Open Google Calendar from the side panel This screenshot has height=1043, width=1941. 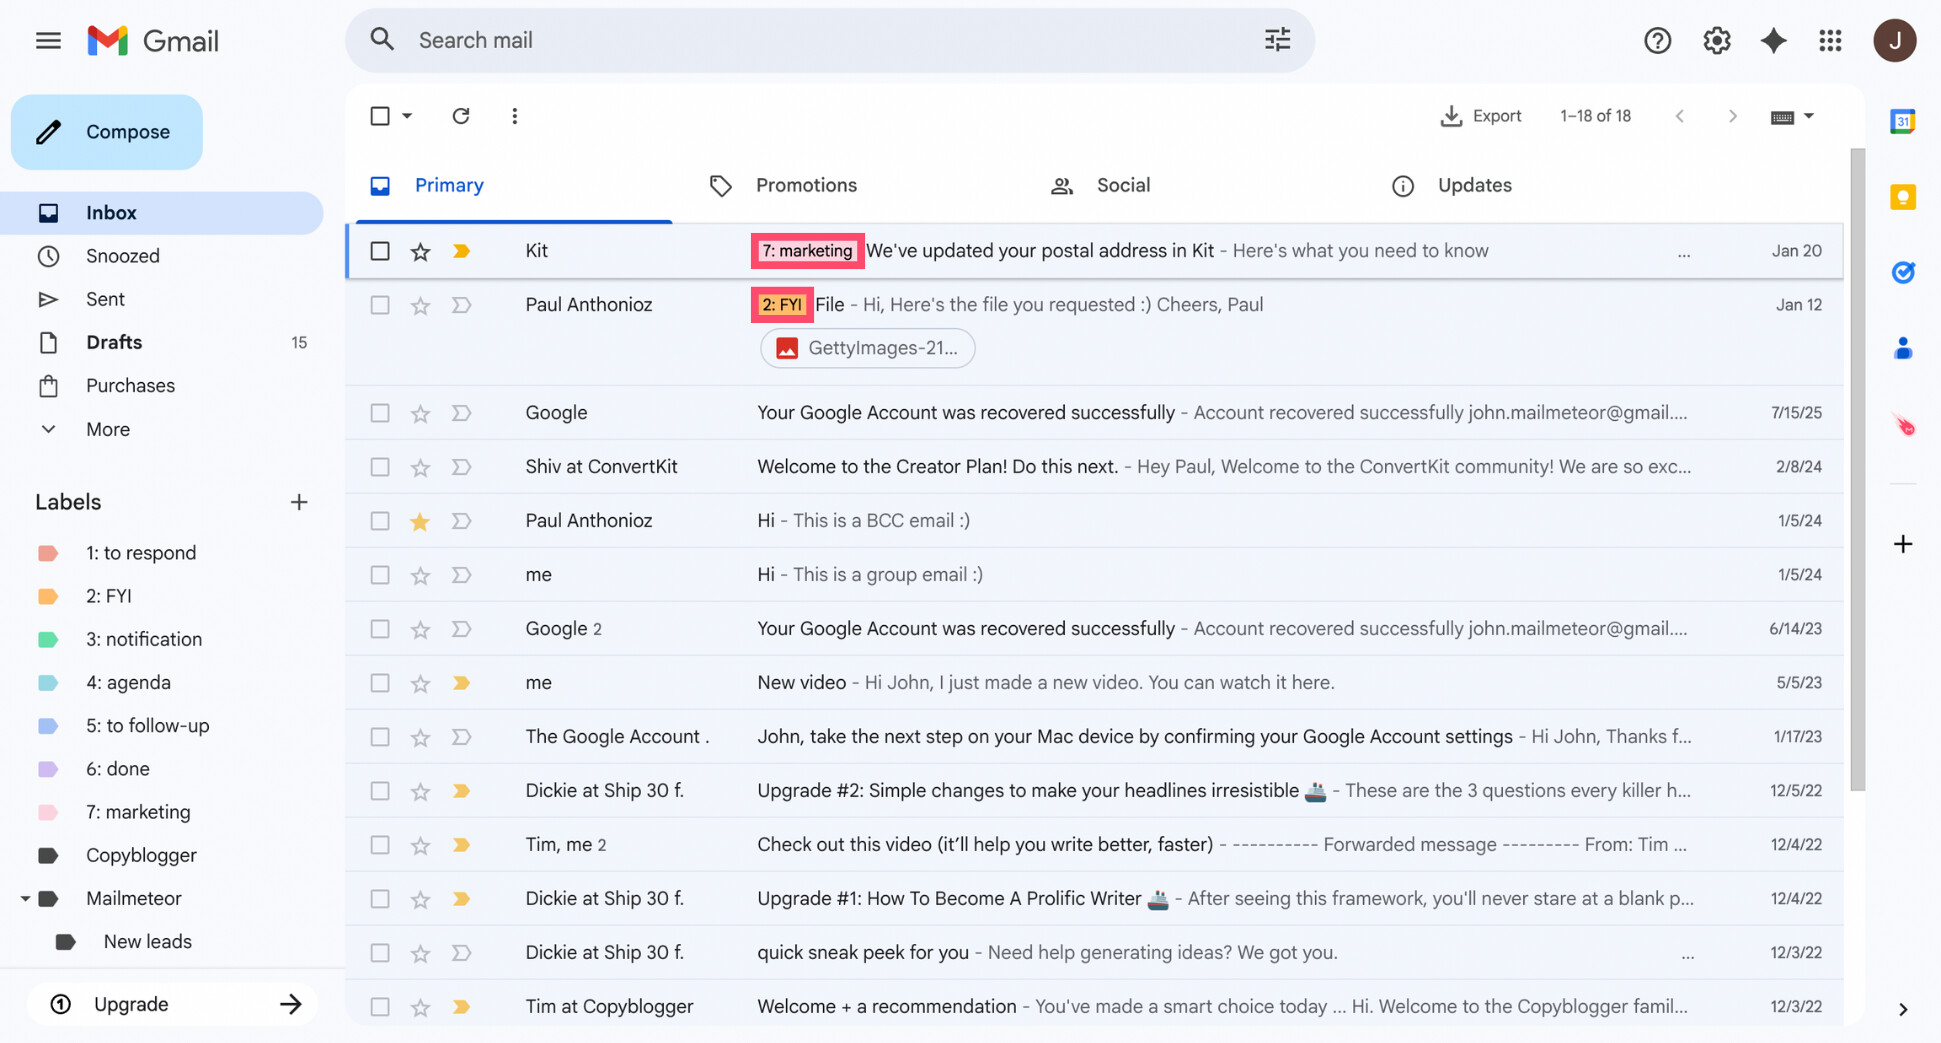(1903, 121)
